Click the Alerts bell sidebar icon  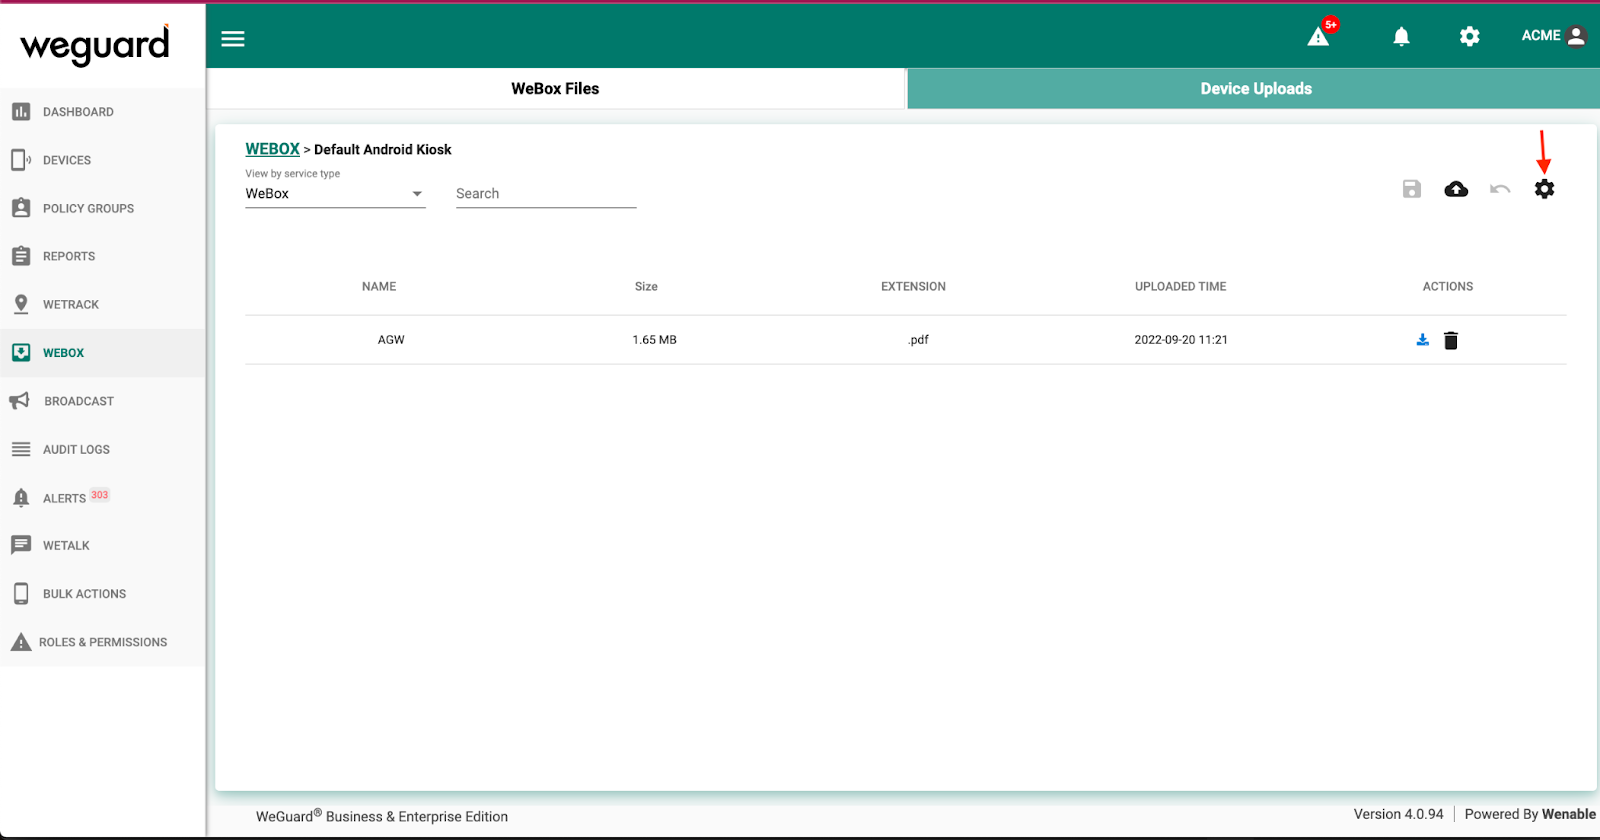[x=21, y=498]
